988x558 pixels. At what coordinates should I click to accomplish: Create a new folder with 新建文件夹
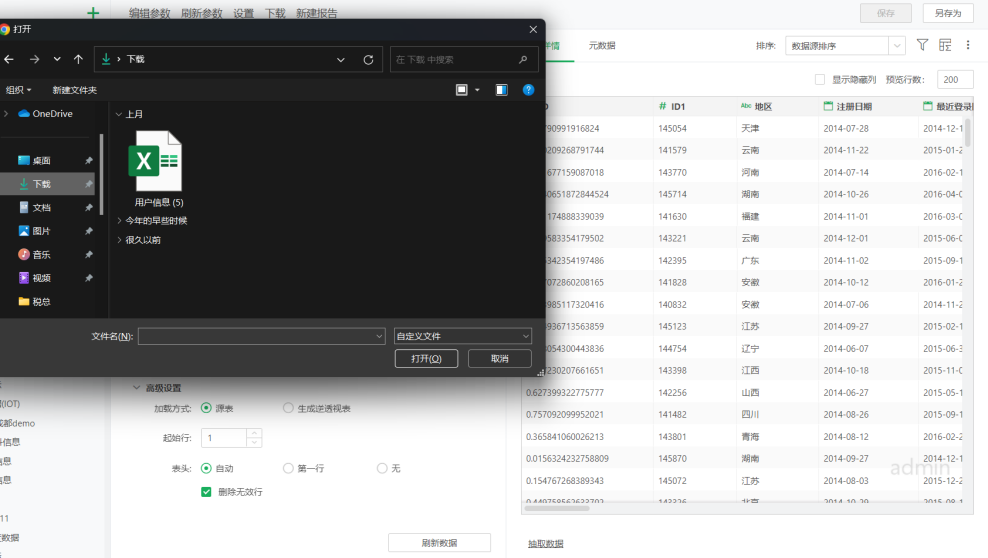tap(74, 90)
